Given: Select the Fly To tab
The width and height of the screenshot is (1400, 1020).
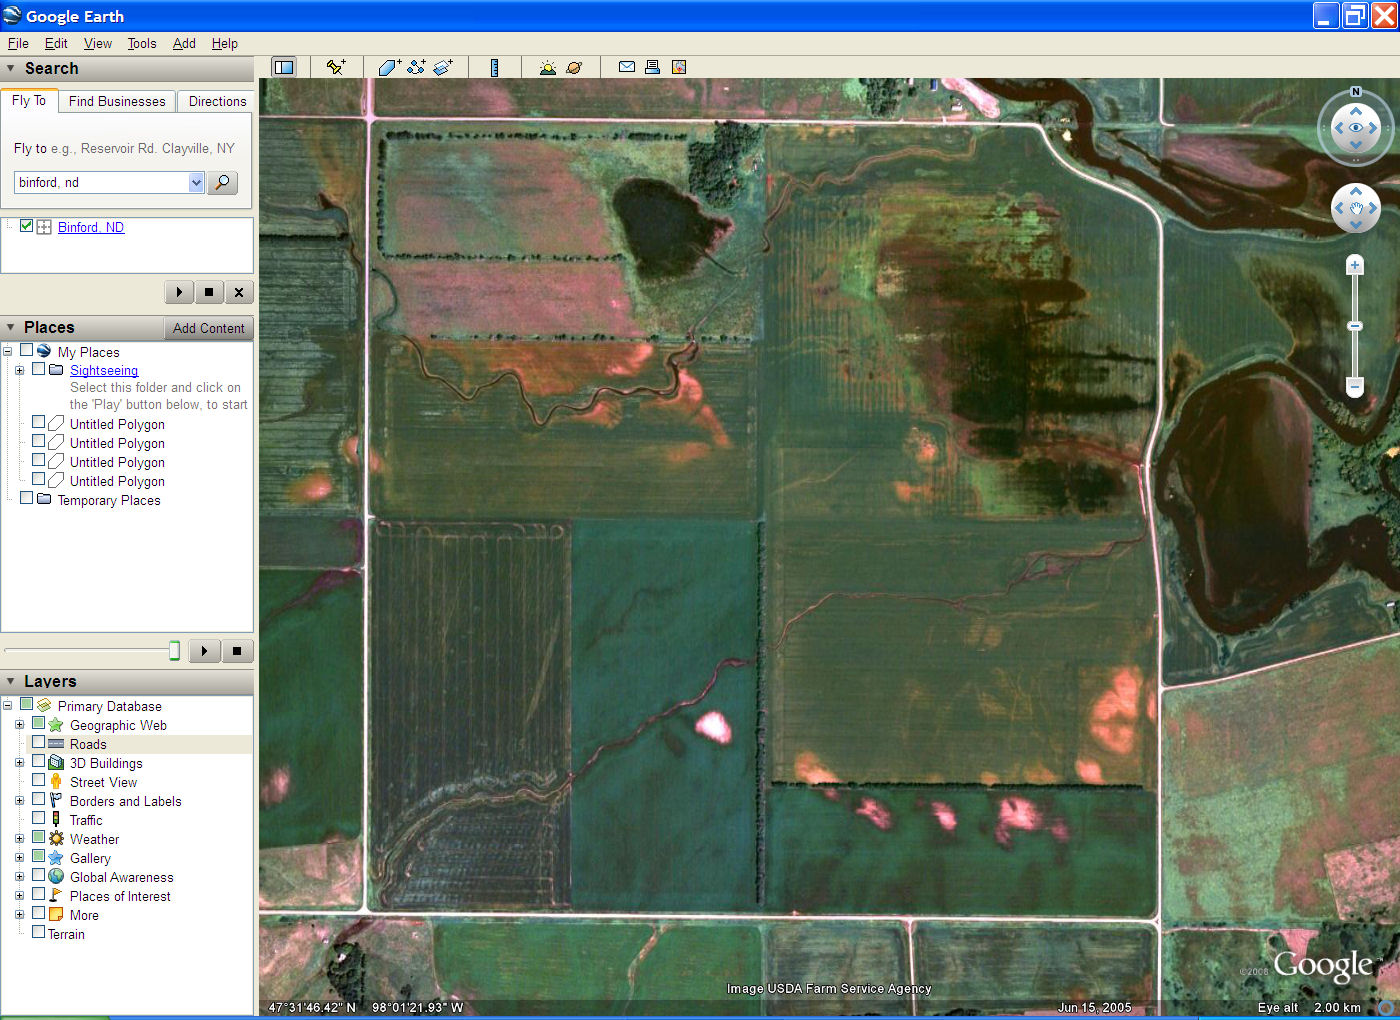Looking at the screenshot, I should pyautogui.click(x=29, y=100).
